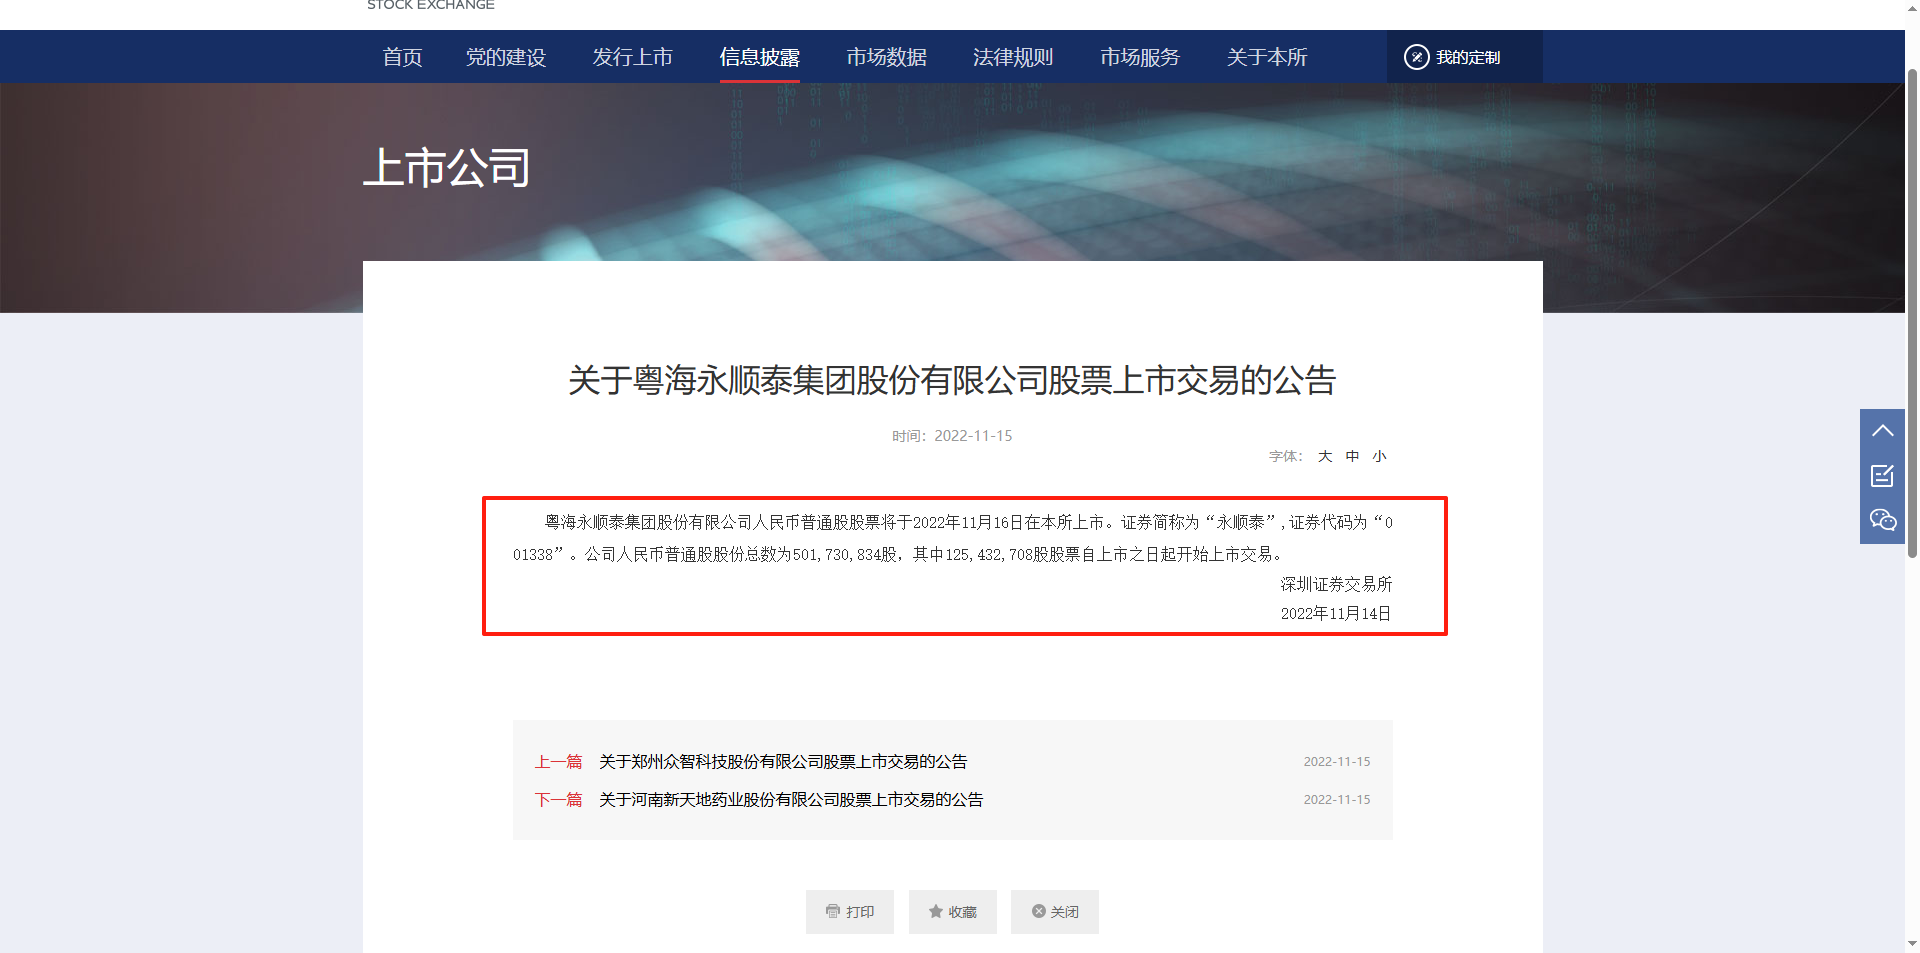Click the 深圳证券交易所 signature text
Screen dimensions: 1920x953
(1336, 584)
